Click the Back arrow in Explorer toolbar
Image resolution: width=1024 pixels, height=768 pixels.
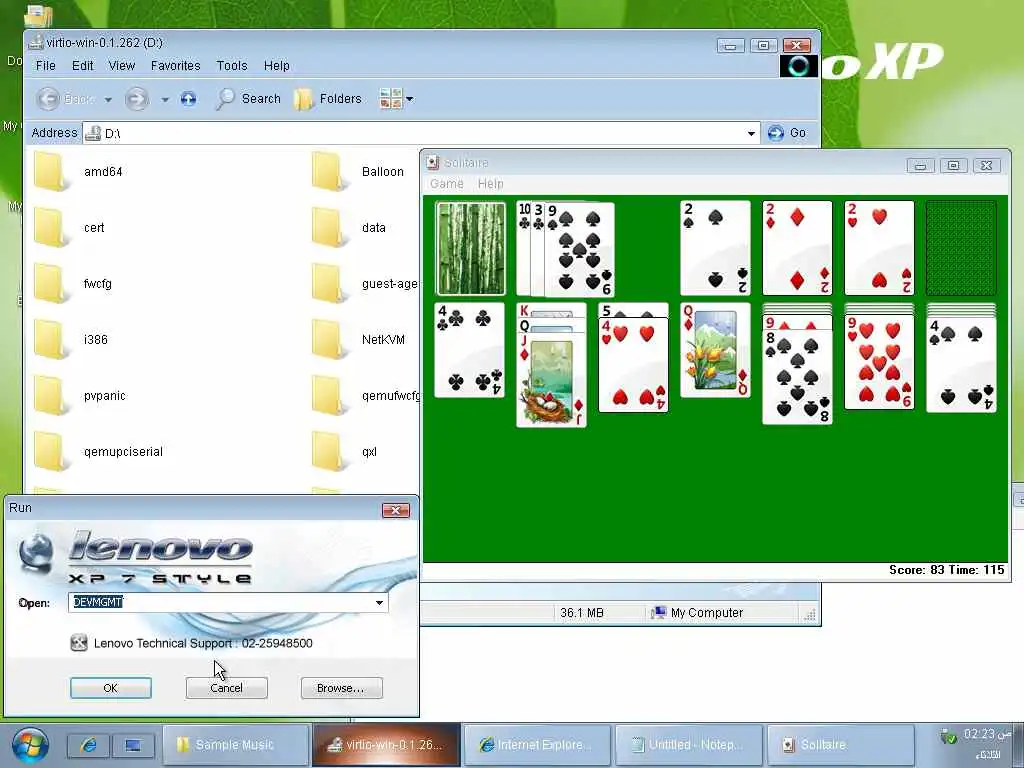coord(48,99)
